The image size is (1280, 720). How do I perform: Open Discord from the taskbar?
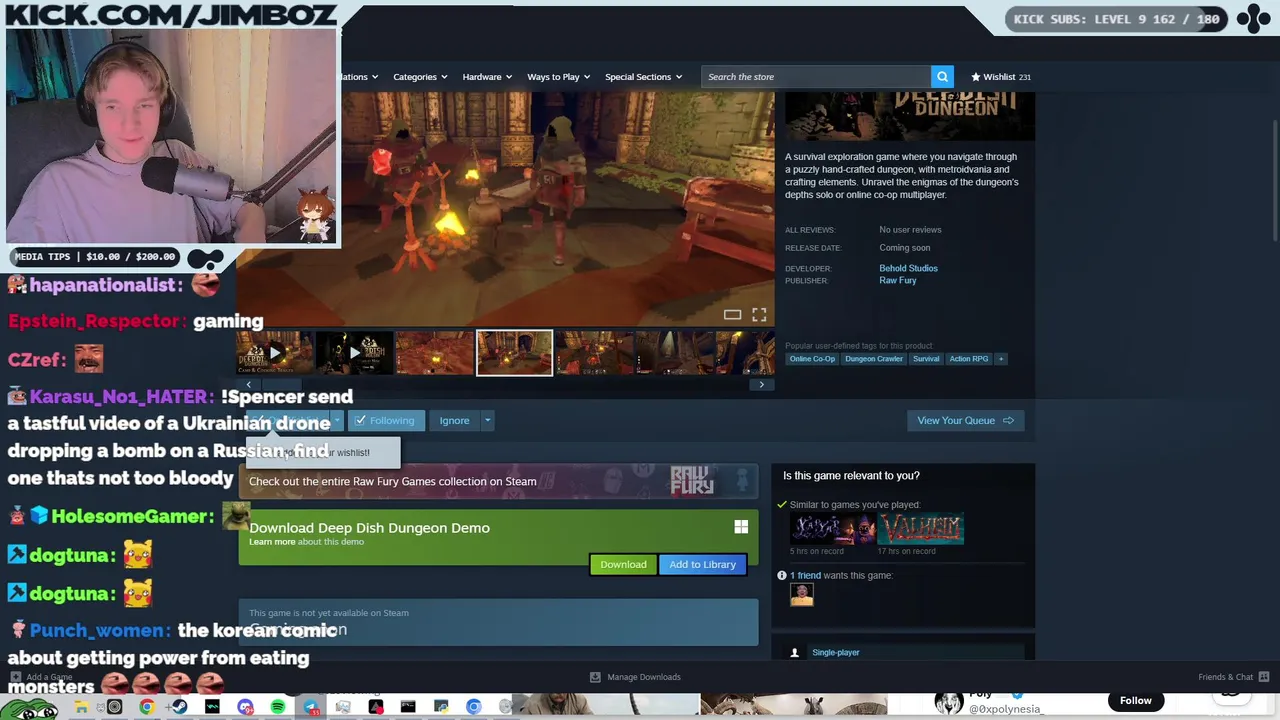(x=245, y=707)
